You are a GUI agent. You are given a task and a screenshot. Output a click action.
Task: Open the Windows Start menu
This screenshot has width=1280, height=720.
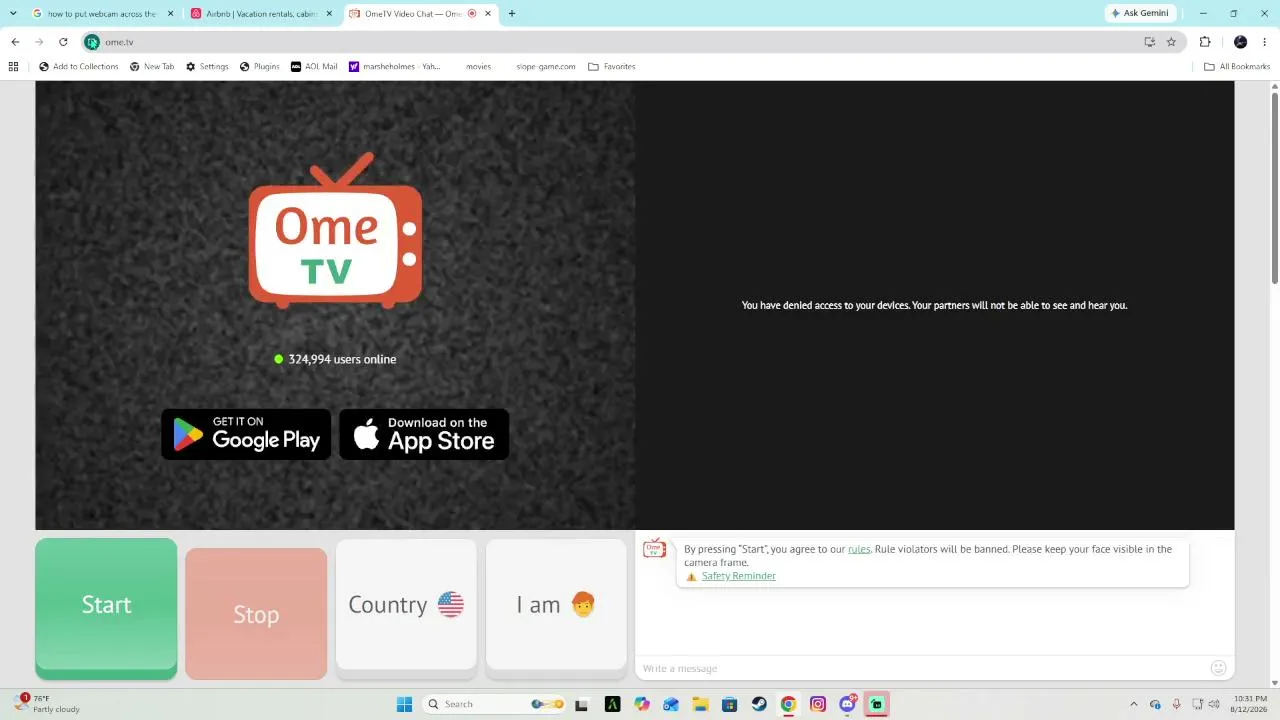[x=404, y=704]
